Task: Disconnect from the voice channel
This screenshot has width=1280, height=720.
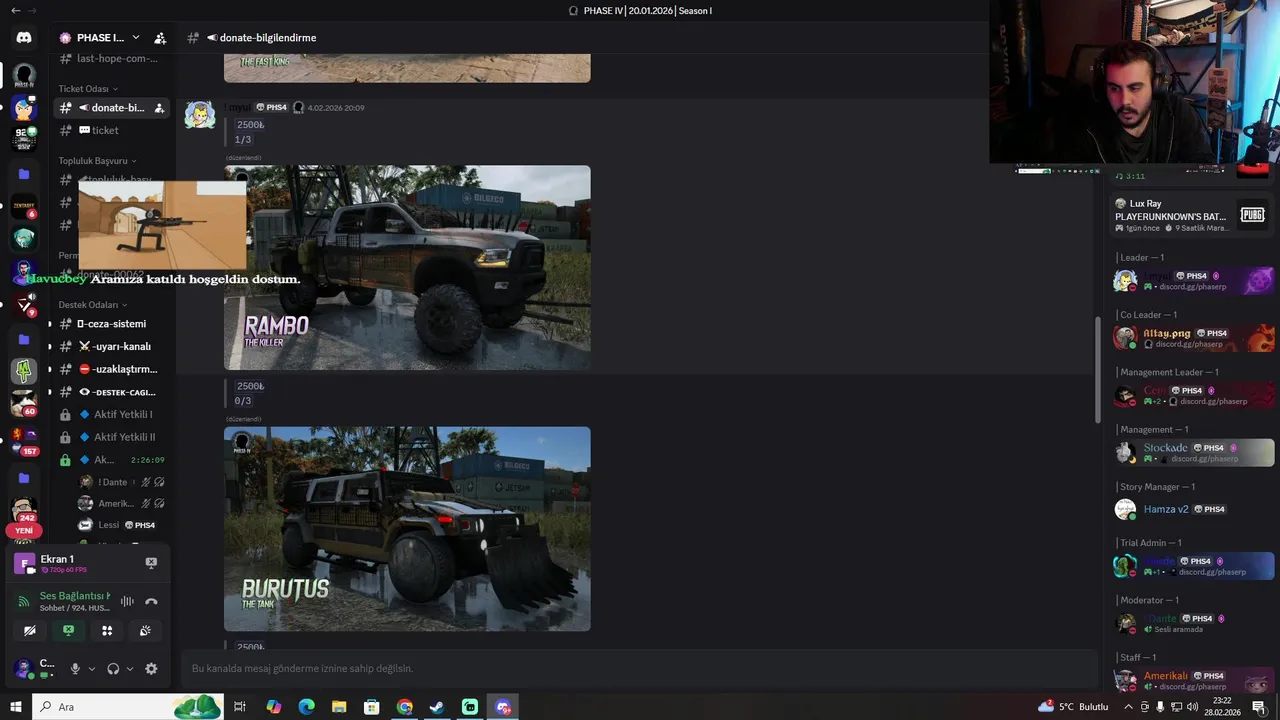Action: click(151, 601)
